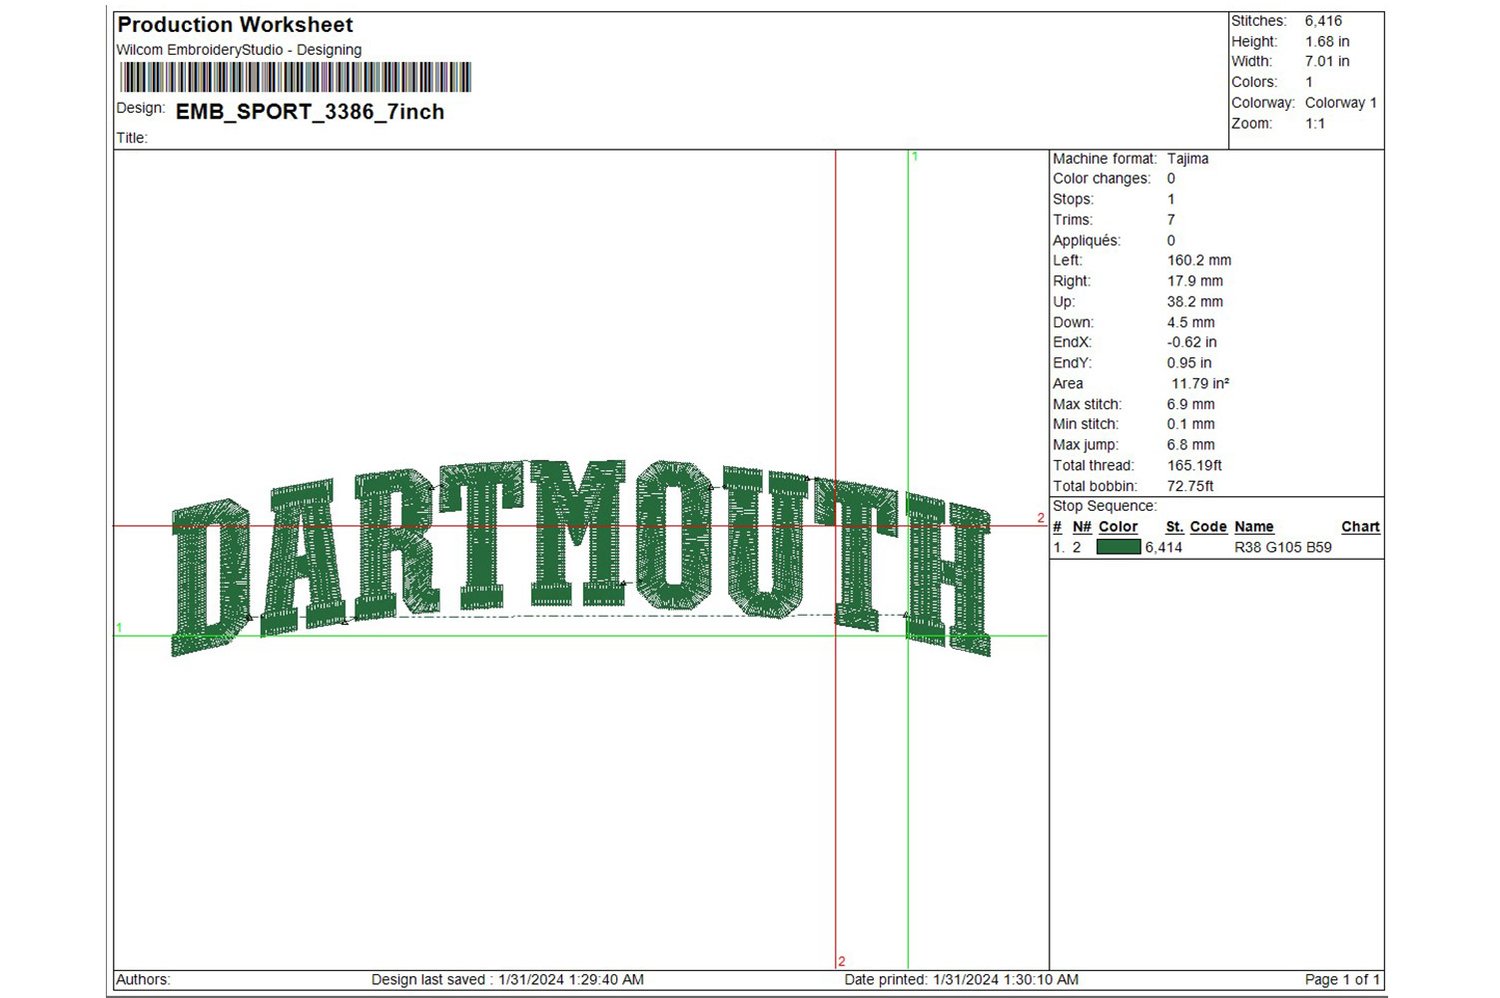Select the EndX value "-0.62 in"

[1192, 342]
